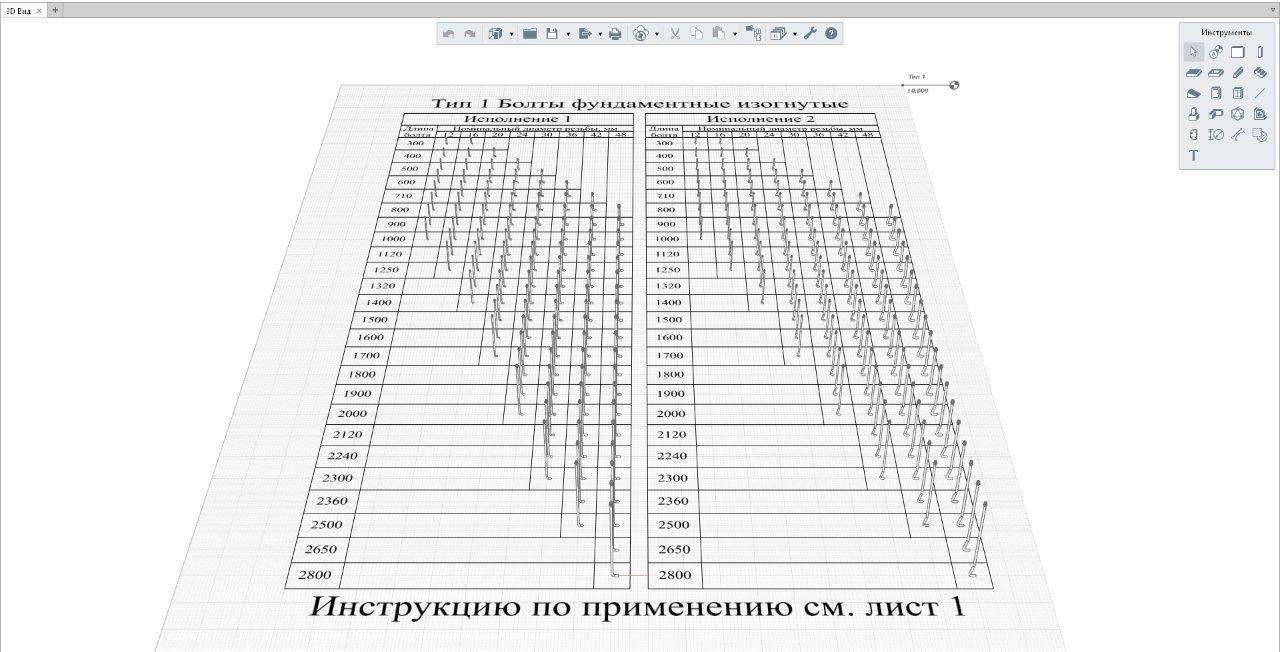The image size is (1280, 652).
Task: Select the Window tool
Action: [1239, 94]
